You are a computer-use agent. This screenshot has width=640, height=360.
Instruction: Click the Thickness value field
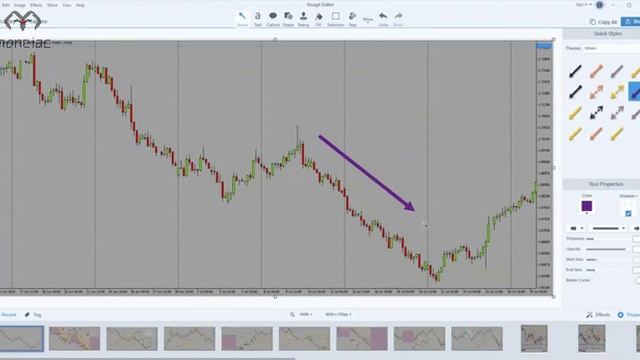(636, 239)
